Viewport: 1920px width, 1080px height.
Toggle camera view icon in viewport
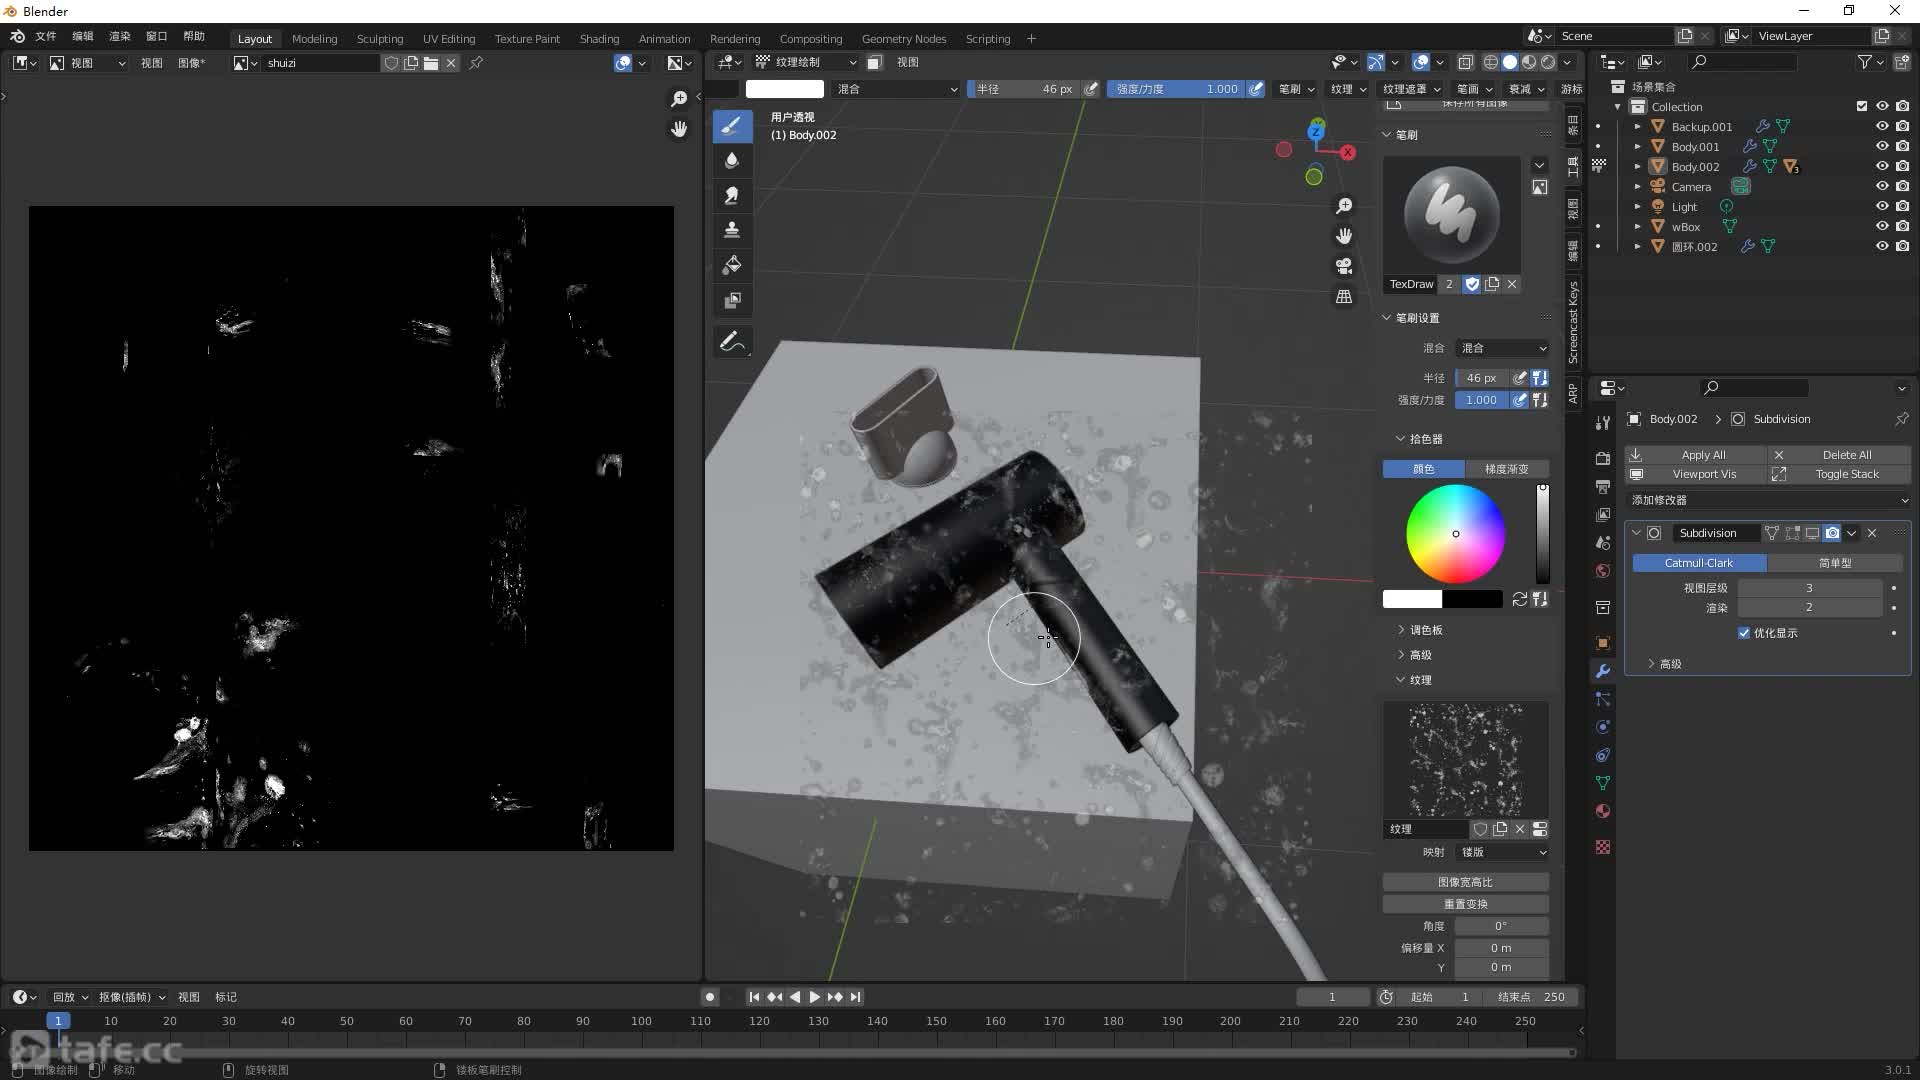pyautogui.click(x=1344, y=266)
